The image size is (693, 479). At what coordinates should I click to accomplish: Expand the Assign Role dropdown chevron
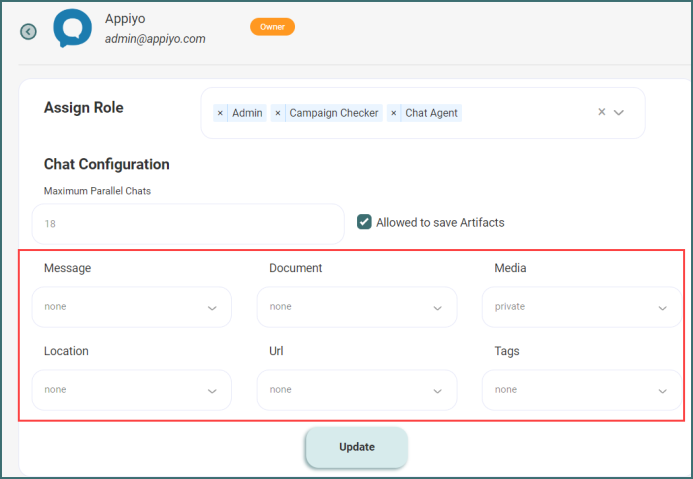[x=619, y=112]
